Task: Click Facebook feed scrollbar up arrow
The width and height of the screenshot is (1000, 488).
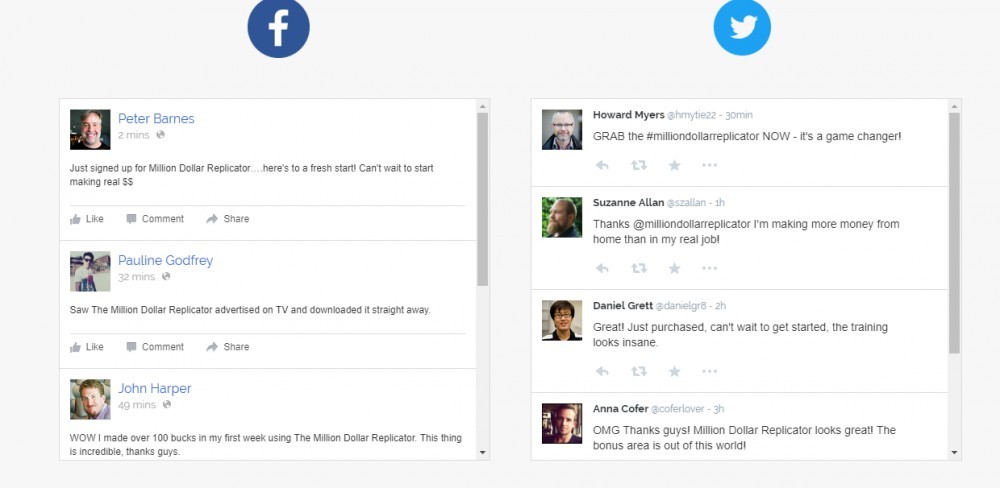Action: click(x=483, y=106)
